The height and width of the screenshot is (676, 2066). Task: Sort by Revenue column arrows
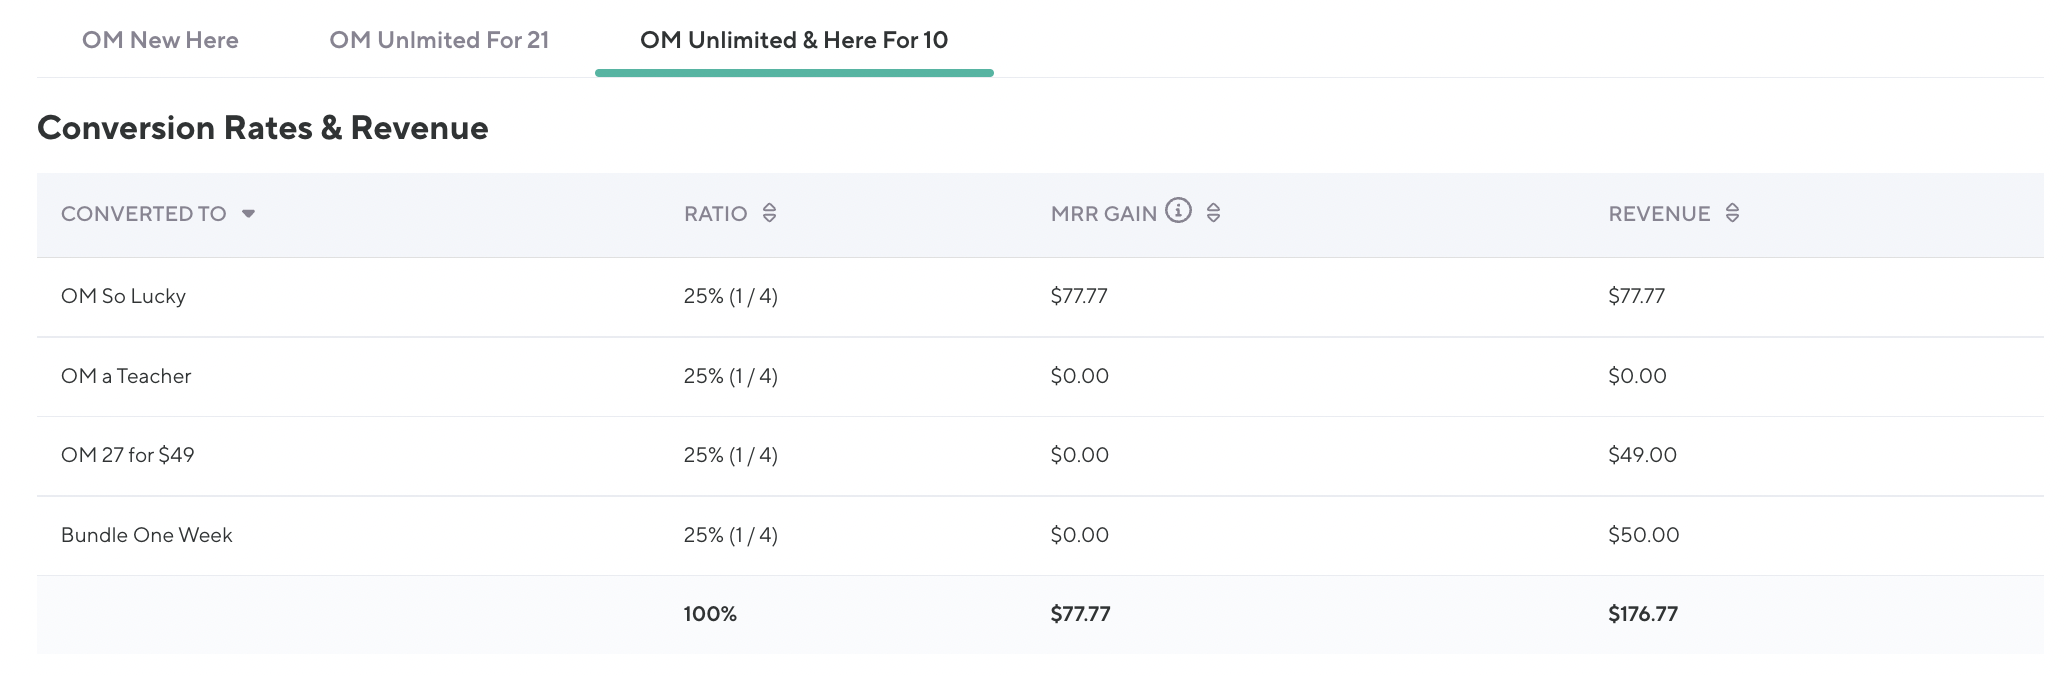tap(1732, 213)
